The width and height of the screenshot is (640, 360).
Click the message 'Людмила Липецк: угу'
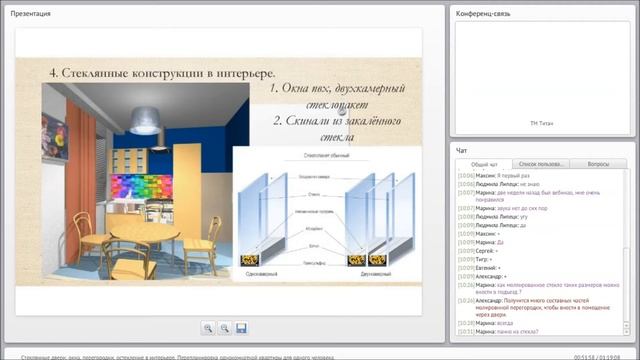coord(493,217)
